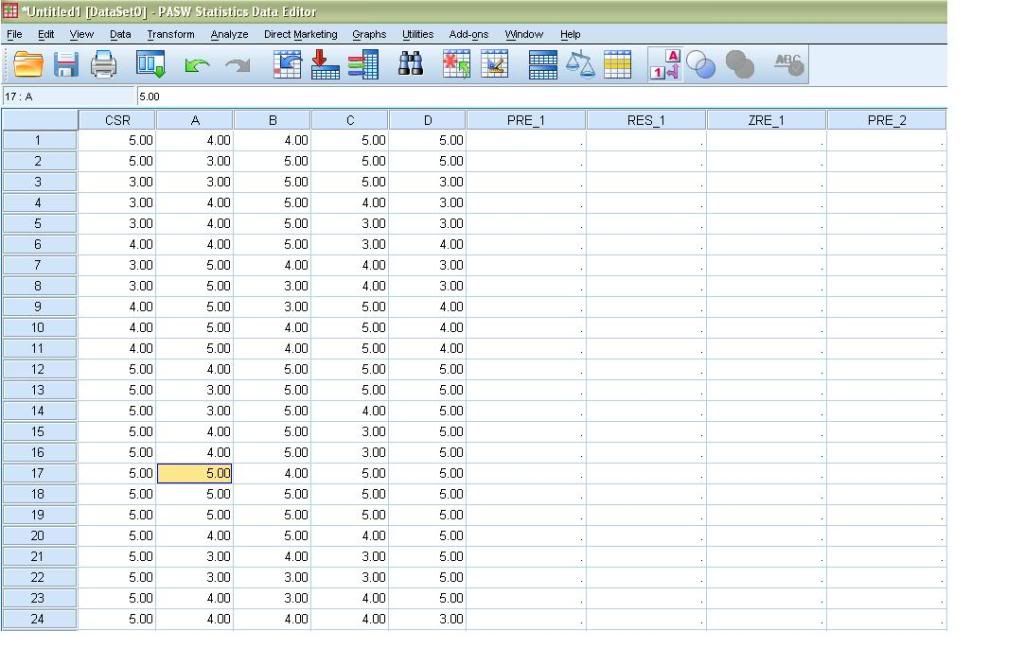This screenshot has width=1024, height=666.
Task: Open the Go to Variable tool
Action: (x=325, y=65)
